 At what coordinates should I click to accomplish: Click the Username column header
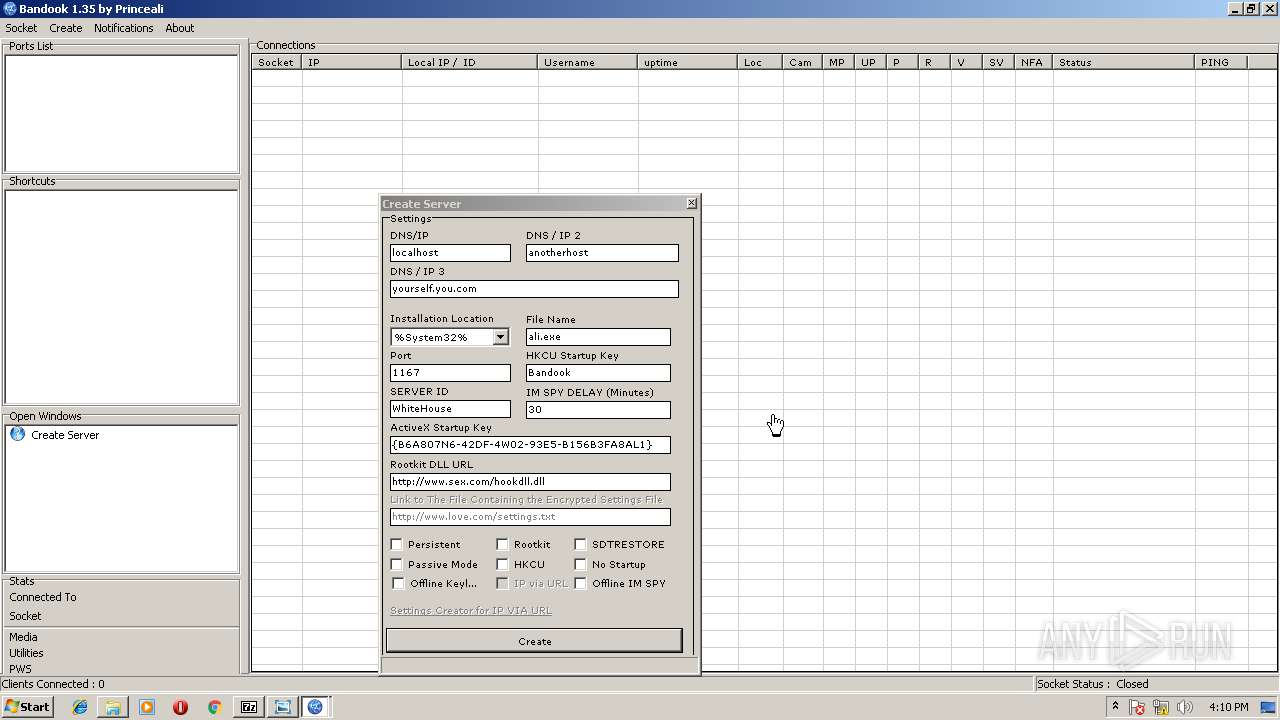pyautogui.click(x=588, y=62)
